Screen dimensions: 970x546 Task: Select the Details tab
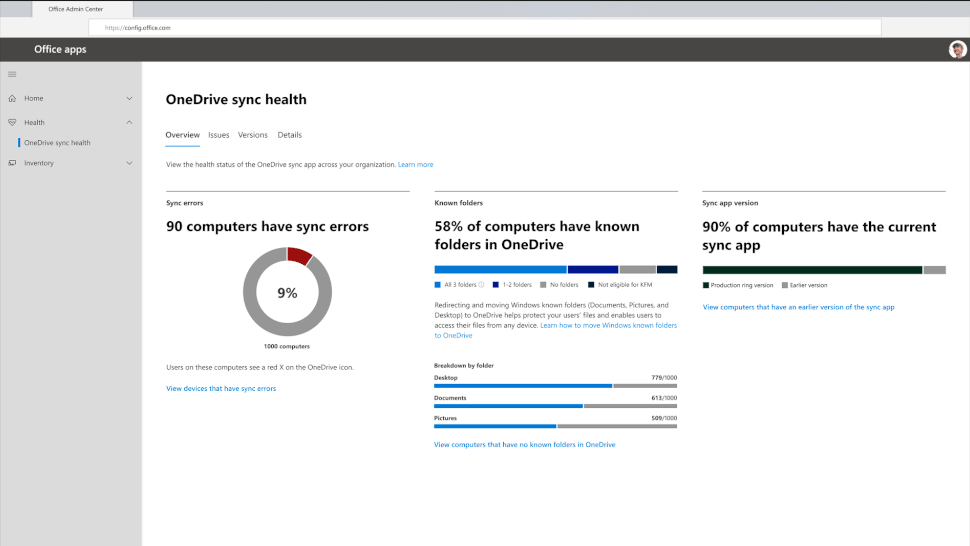click(x=289, y=135)
